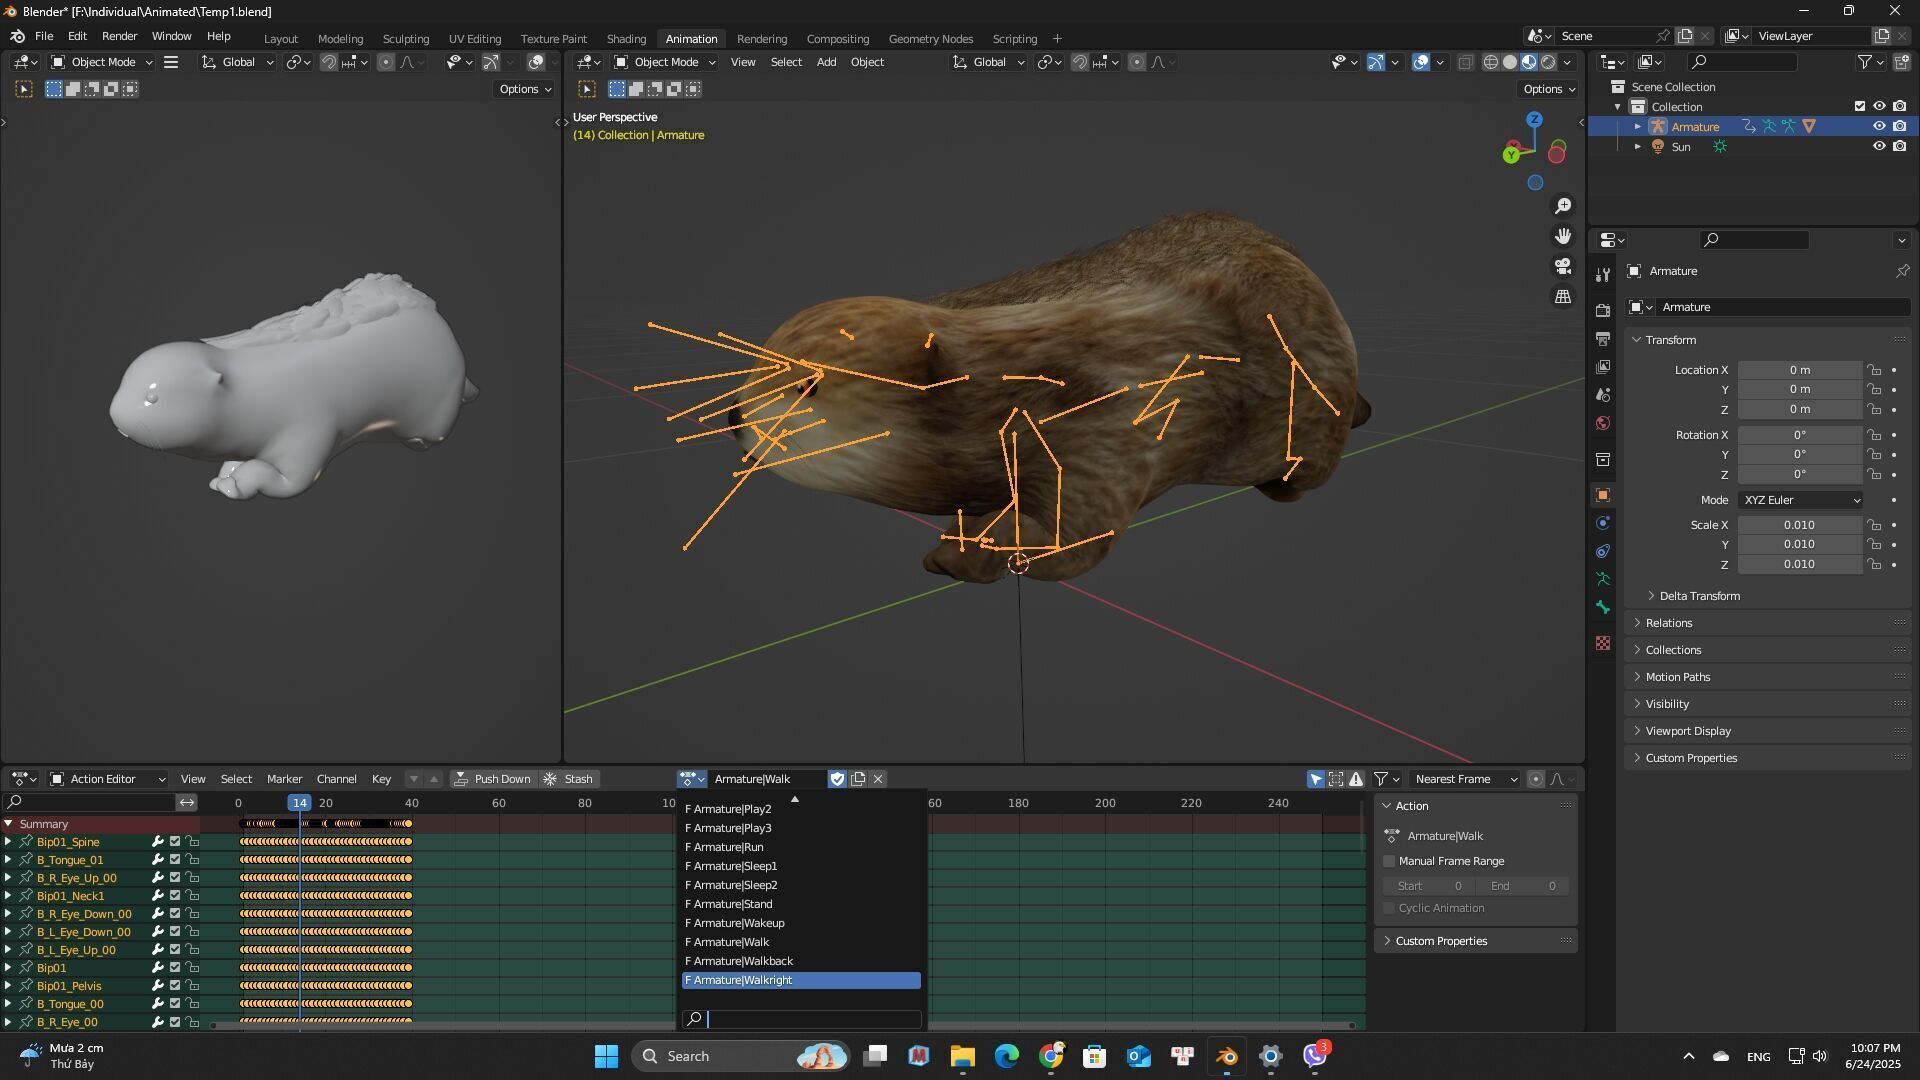The width and height of the screenshot is (1920, 1080).
Task: Collapse the Summary channel row
Action: coord(8,824)
